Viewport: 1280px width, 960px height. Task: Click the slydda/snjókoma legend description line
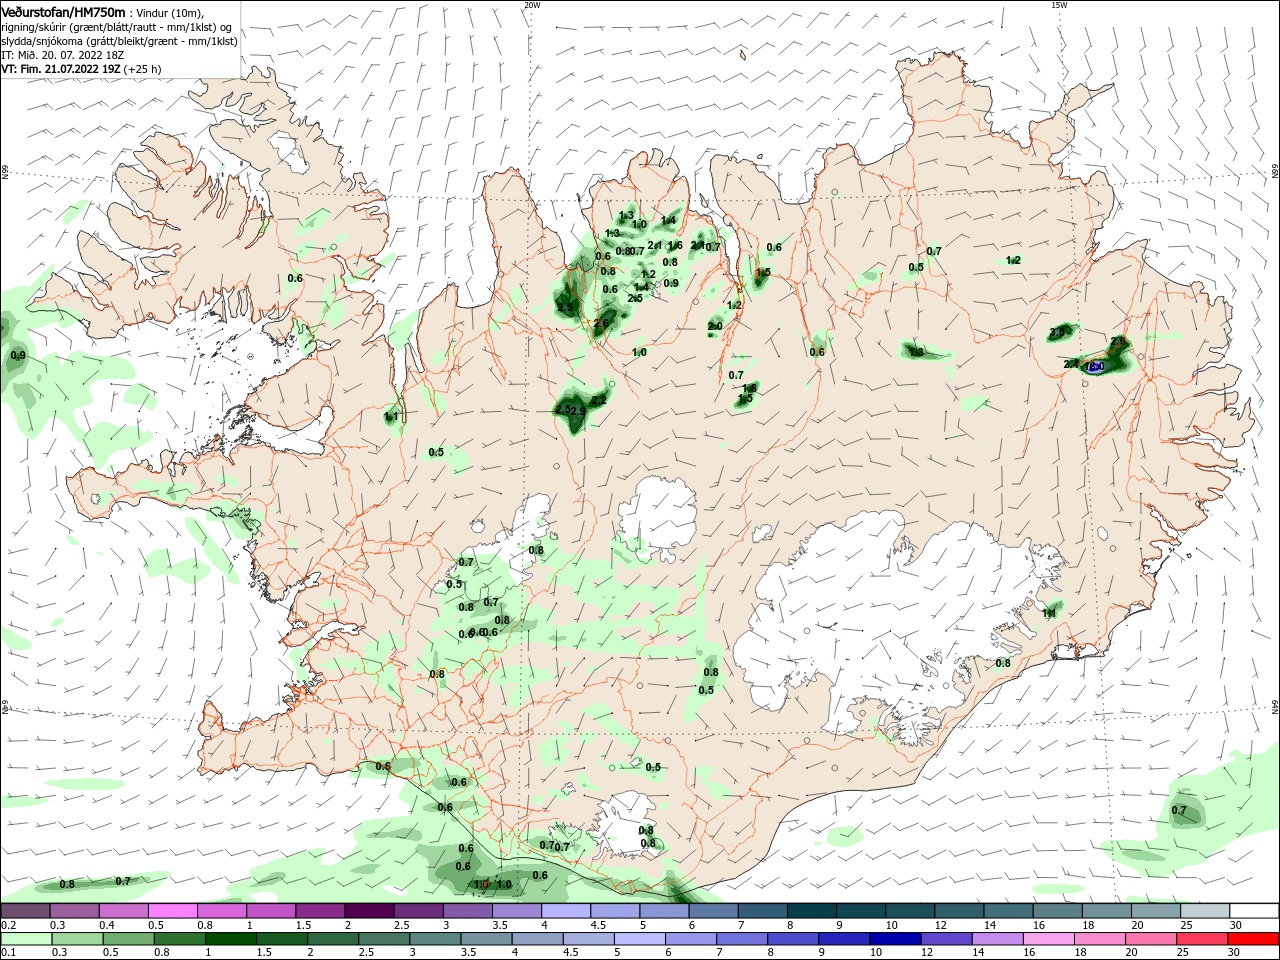click(119, 41)
